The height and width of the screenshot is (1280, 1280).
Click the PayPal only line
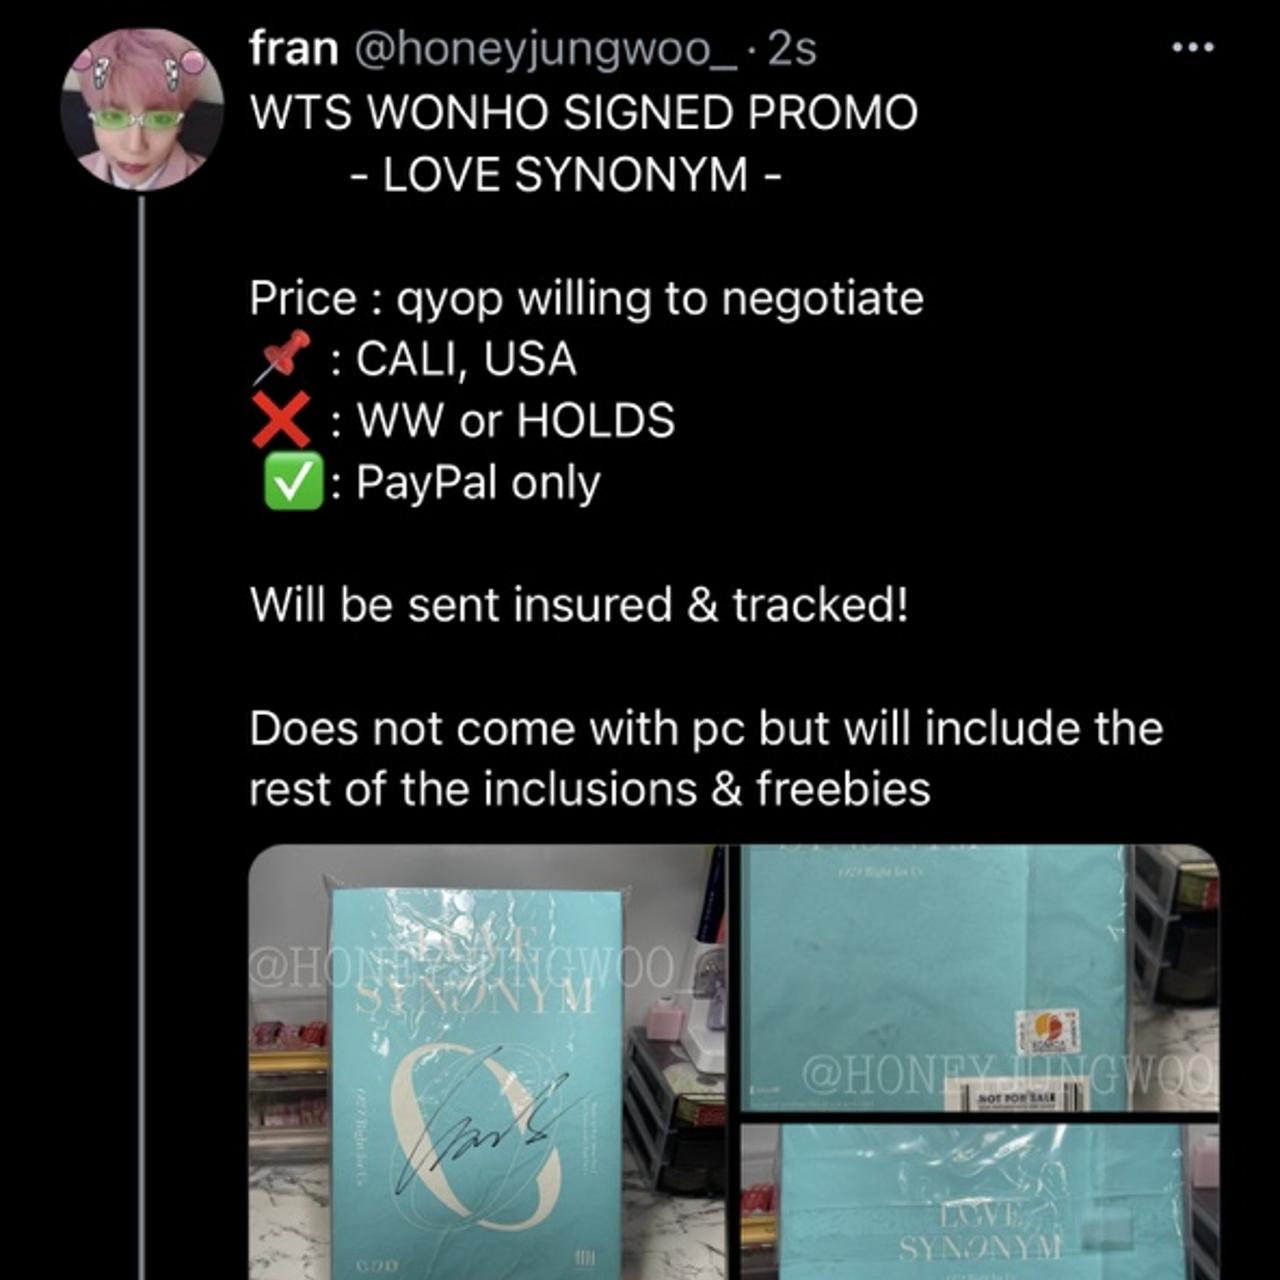431,483
